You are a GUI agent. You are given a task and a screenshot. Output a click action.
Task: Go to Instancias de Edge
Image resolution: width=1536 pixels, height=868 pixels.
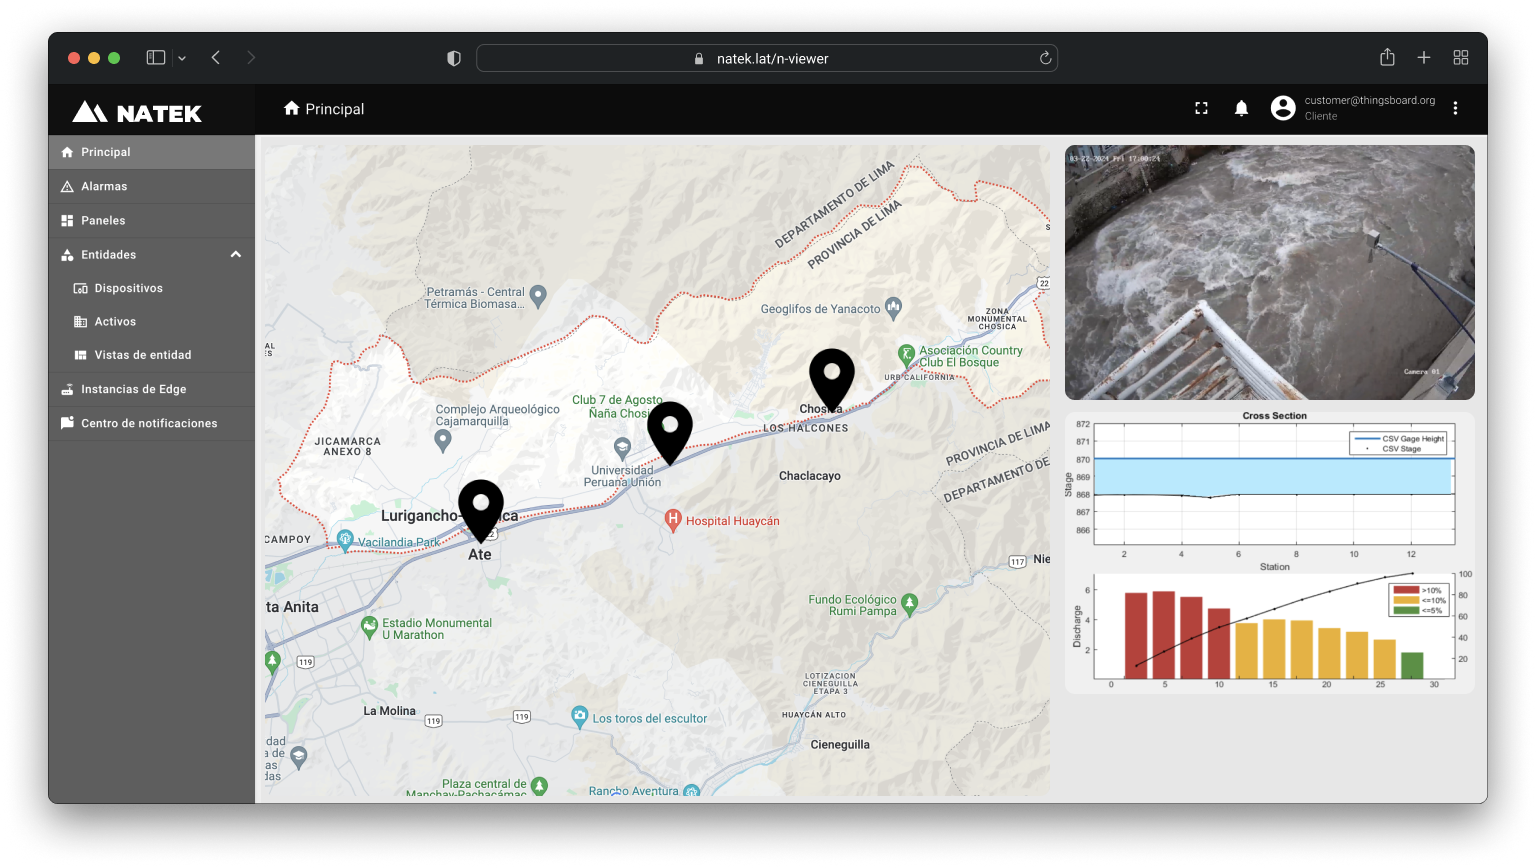(x=152, y=390)
